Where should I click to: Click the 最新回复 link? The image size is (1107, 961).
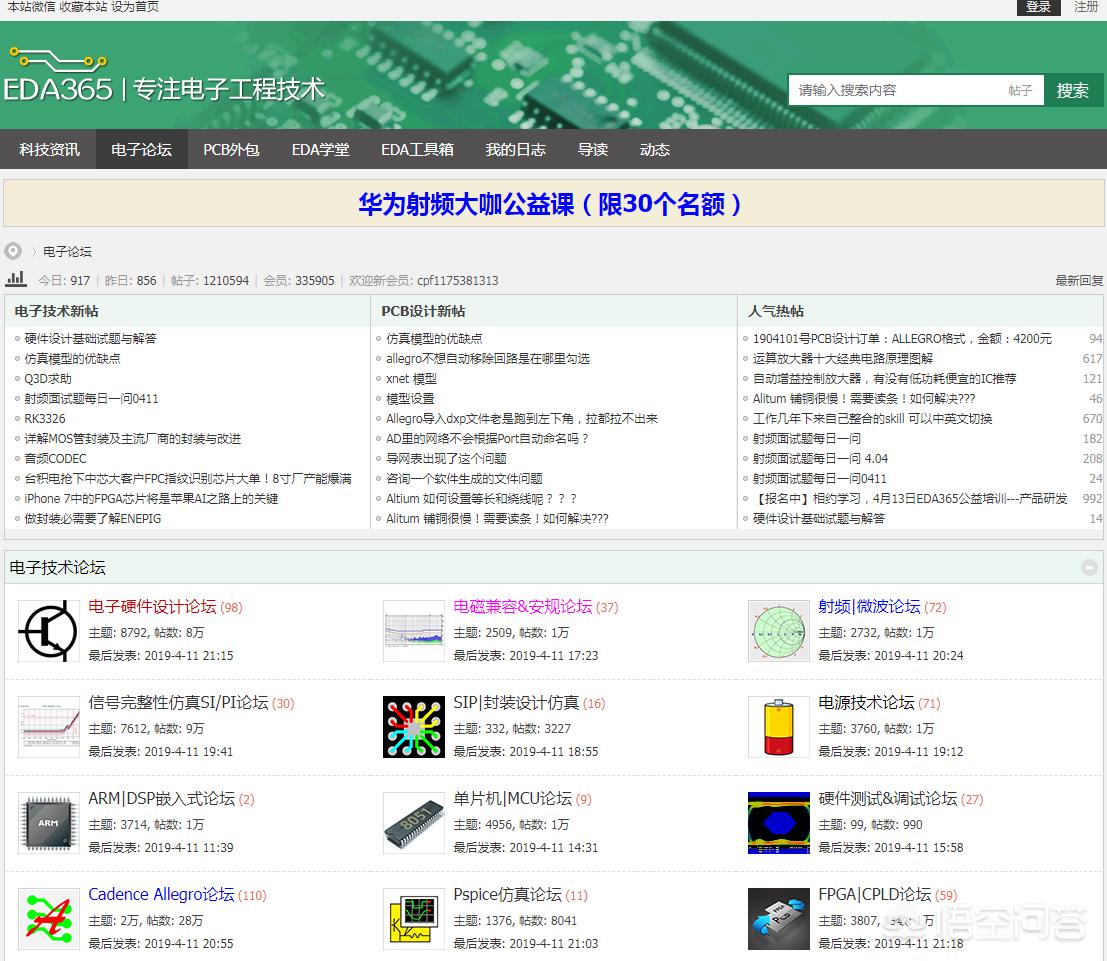1079,280
